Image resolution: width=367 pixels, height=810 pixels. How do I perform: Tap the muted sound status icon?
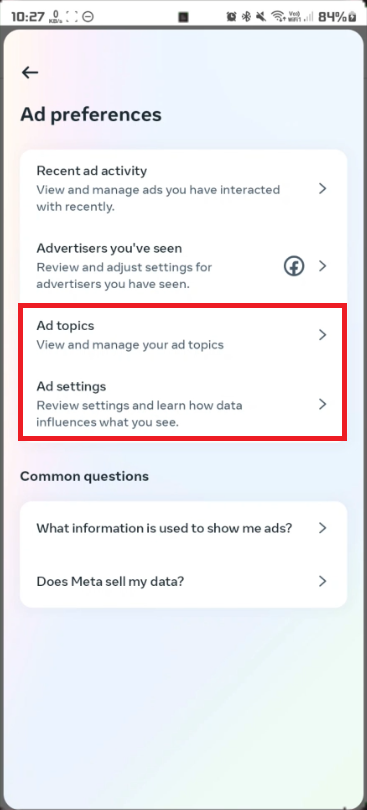point(262,17)
